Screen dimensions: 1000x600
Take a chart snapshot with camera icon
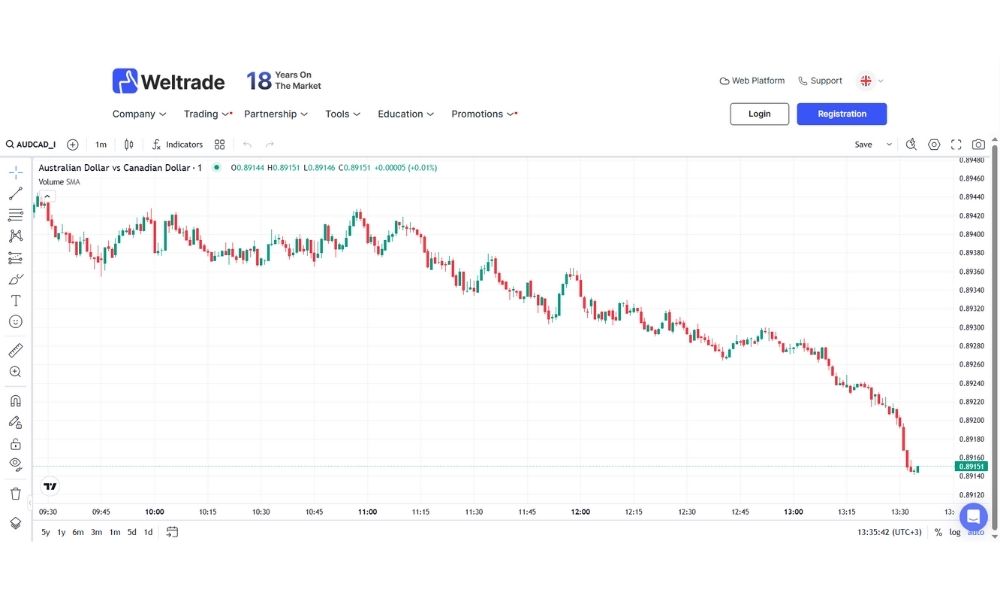(978, 145)
